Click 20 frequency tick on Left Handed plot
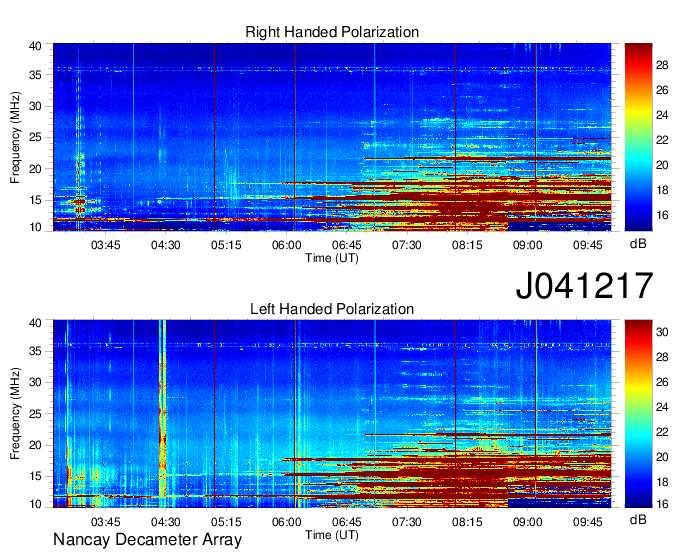This screenshot has height=552, width=680. [35, 445]
